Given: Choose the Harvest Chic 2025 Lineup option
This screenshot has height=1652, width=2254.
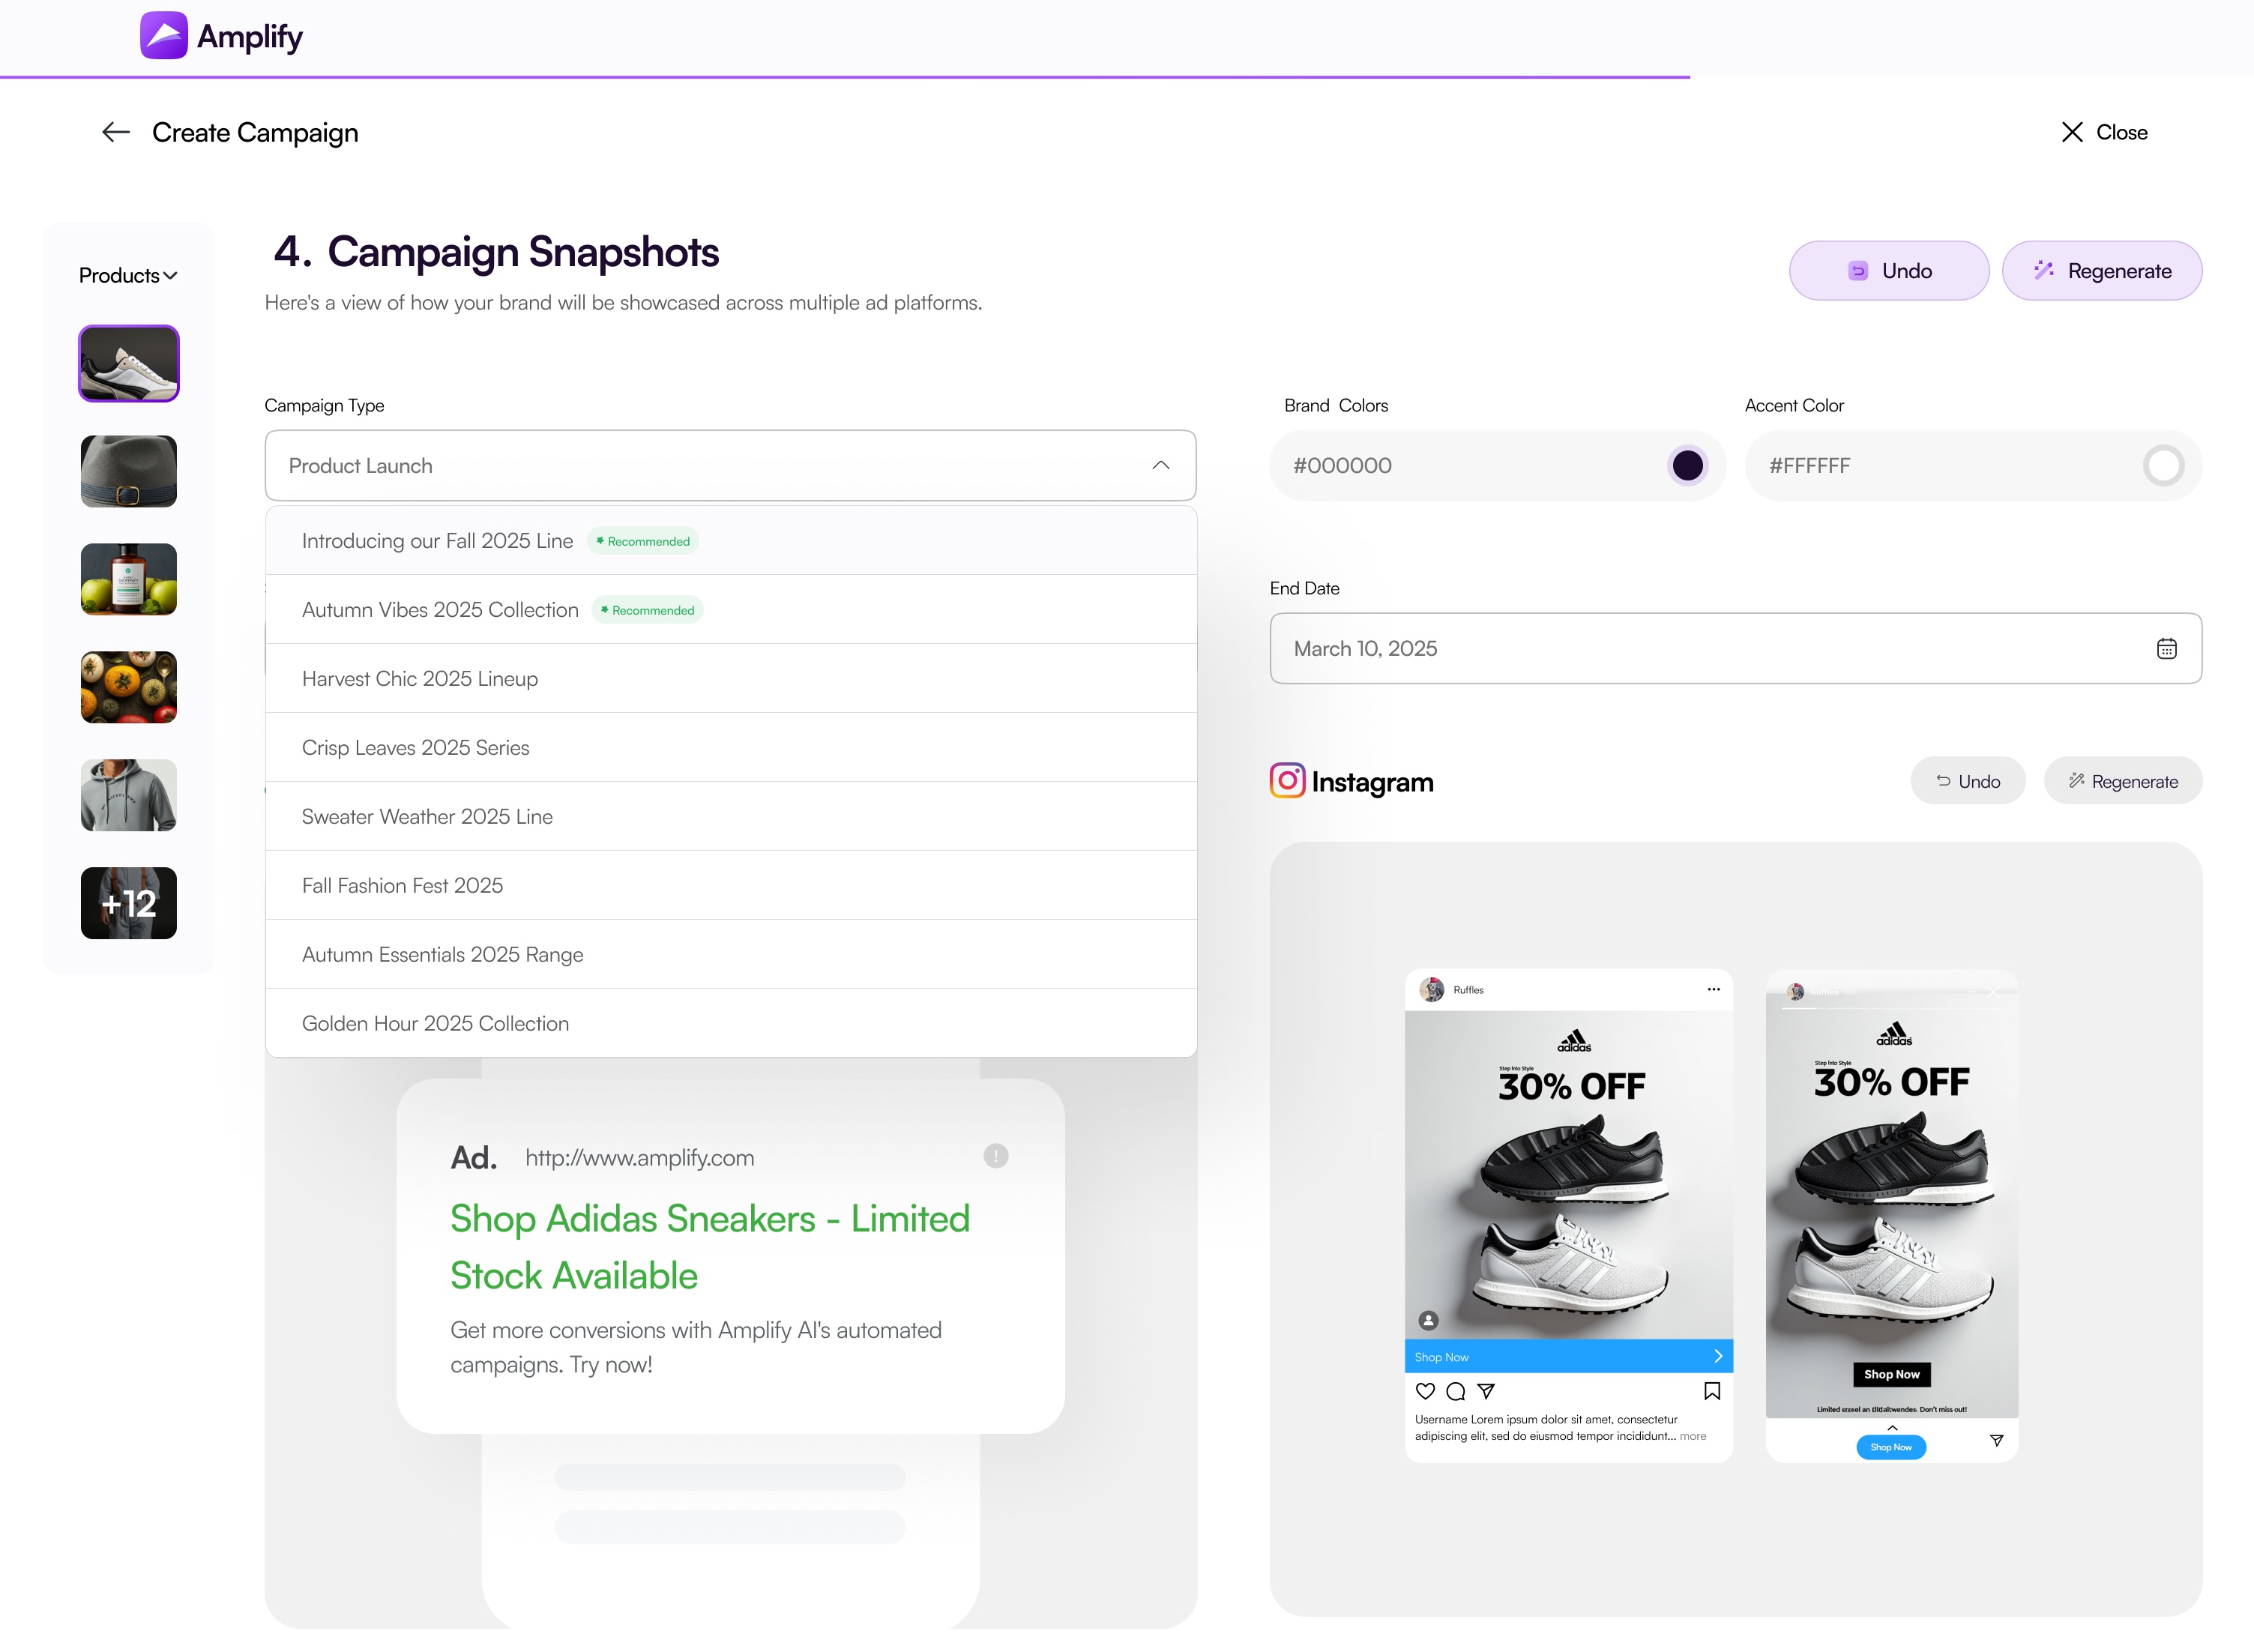Looking at the screenshot, I should (420, 678).
